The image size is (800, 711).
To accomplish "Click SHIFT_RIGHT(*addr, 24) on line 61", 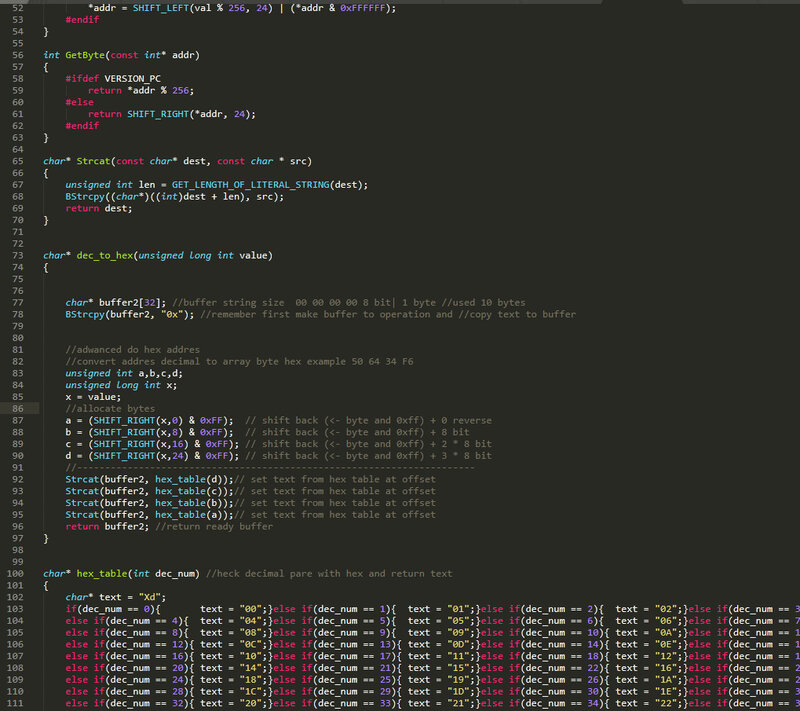I will click(188, 114).
